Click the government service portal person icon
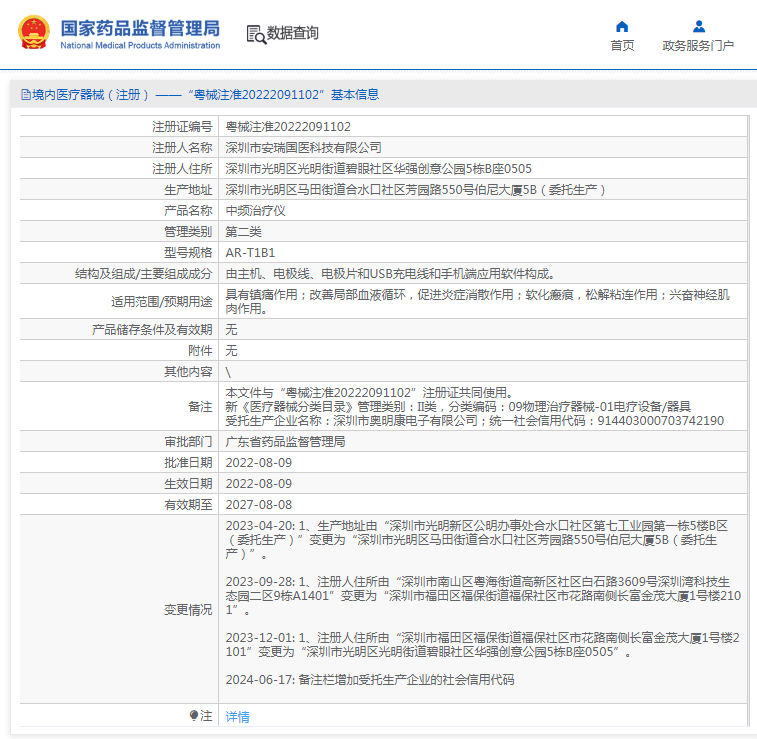 (699, 26)
